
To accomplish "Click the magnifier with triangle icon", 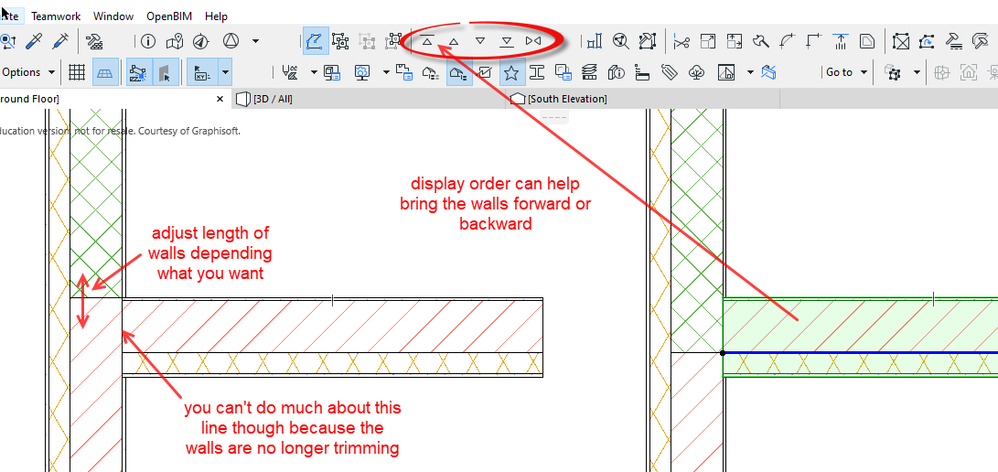I will pos(621,42).
